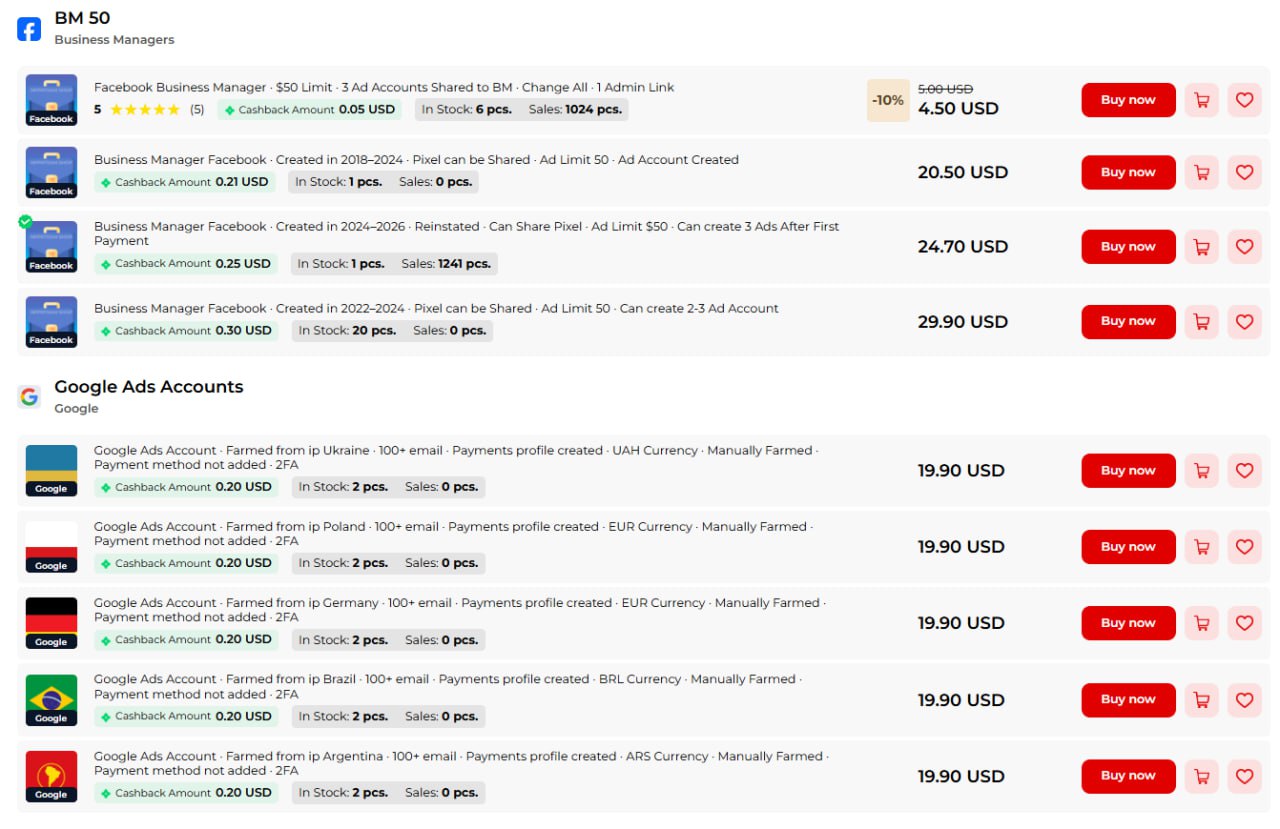Click heart icon on 29.90 USD listing

[x=1244, y=321]
